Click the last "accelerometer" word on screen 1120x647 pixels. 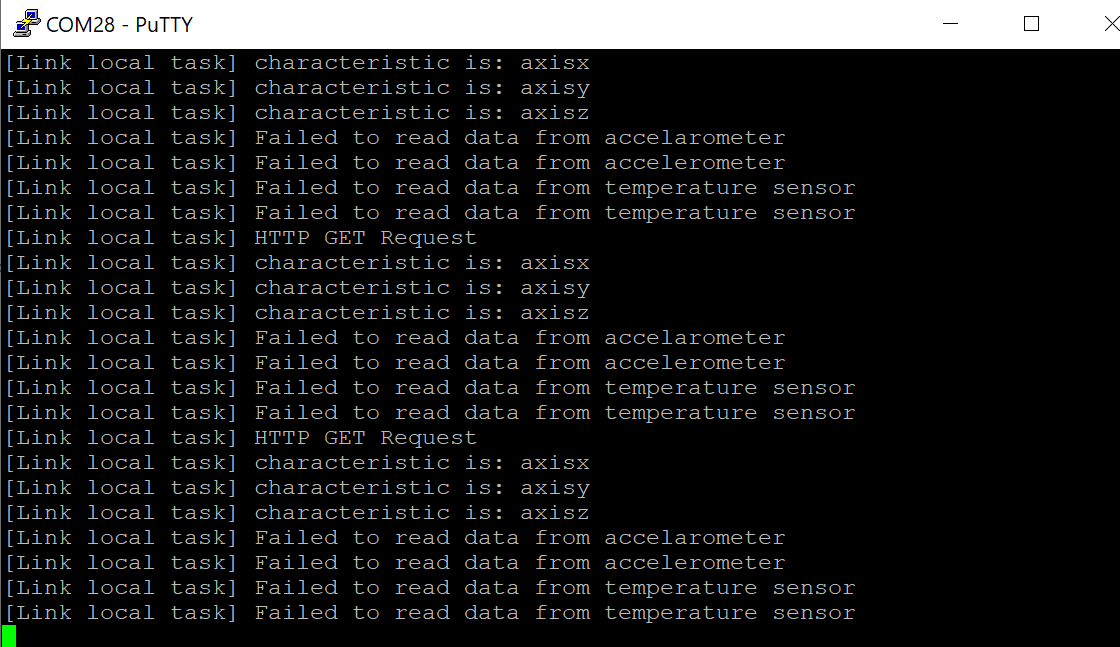(694, 563)
